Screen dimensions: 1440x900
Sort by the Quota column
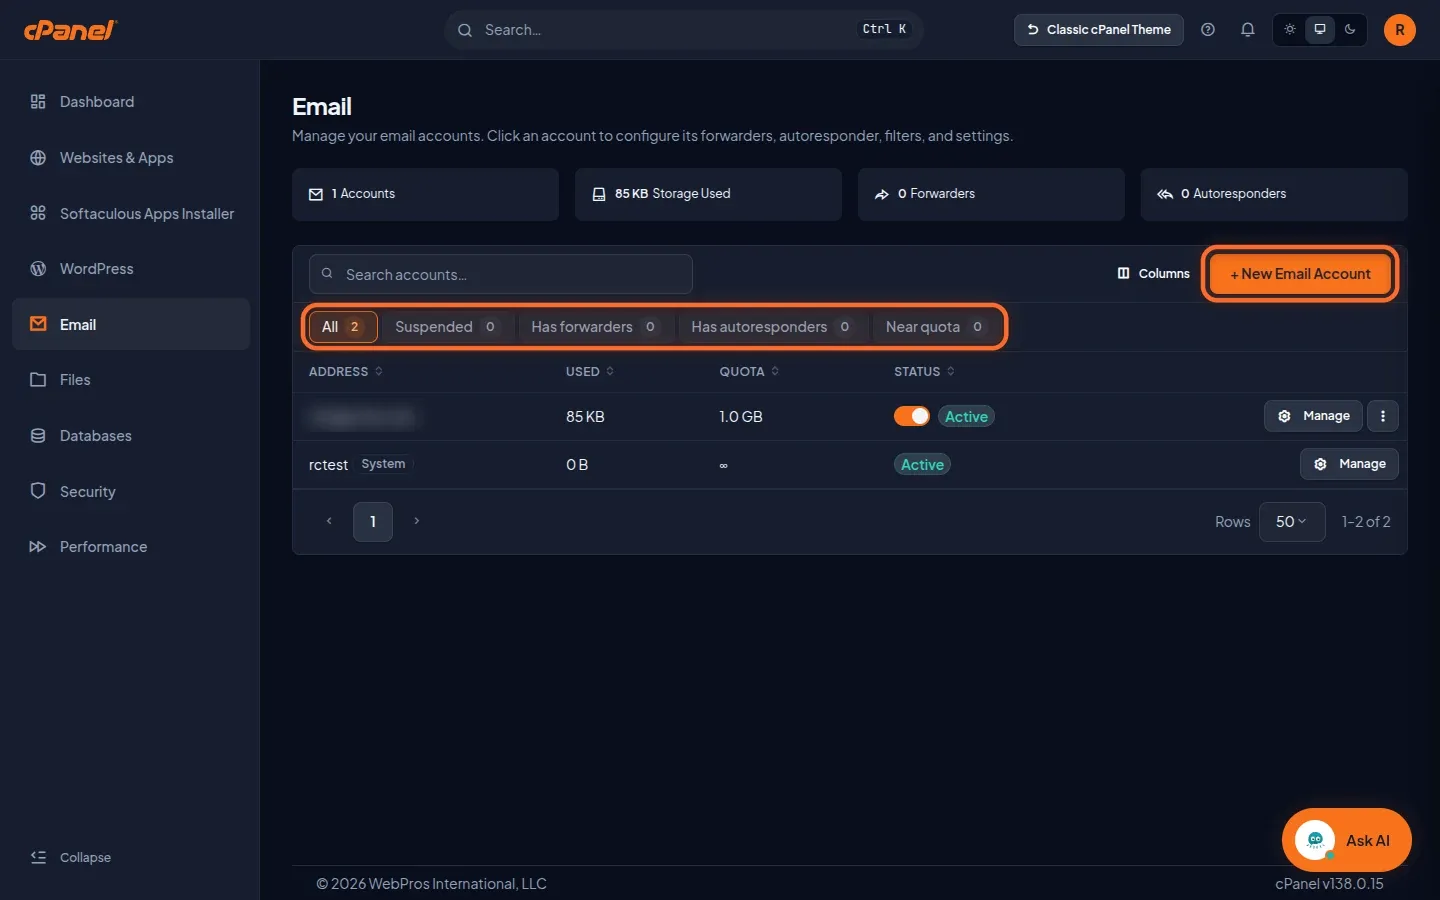click(x=749, y=372)
